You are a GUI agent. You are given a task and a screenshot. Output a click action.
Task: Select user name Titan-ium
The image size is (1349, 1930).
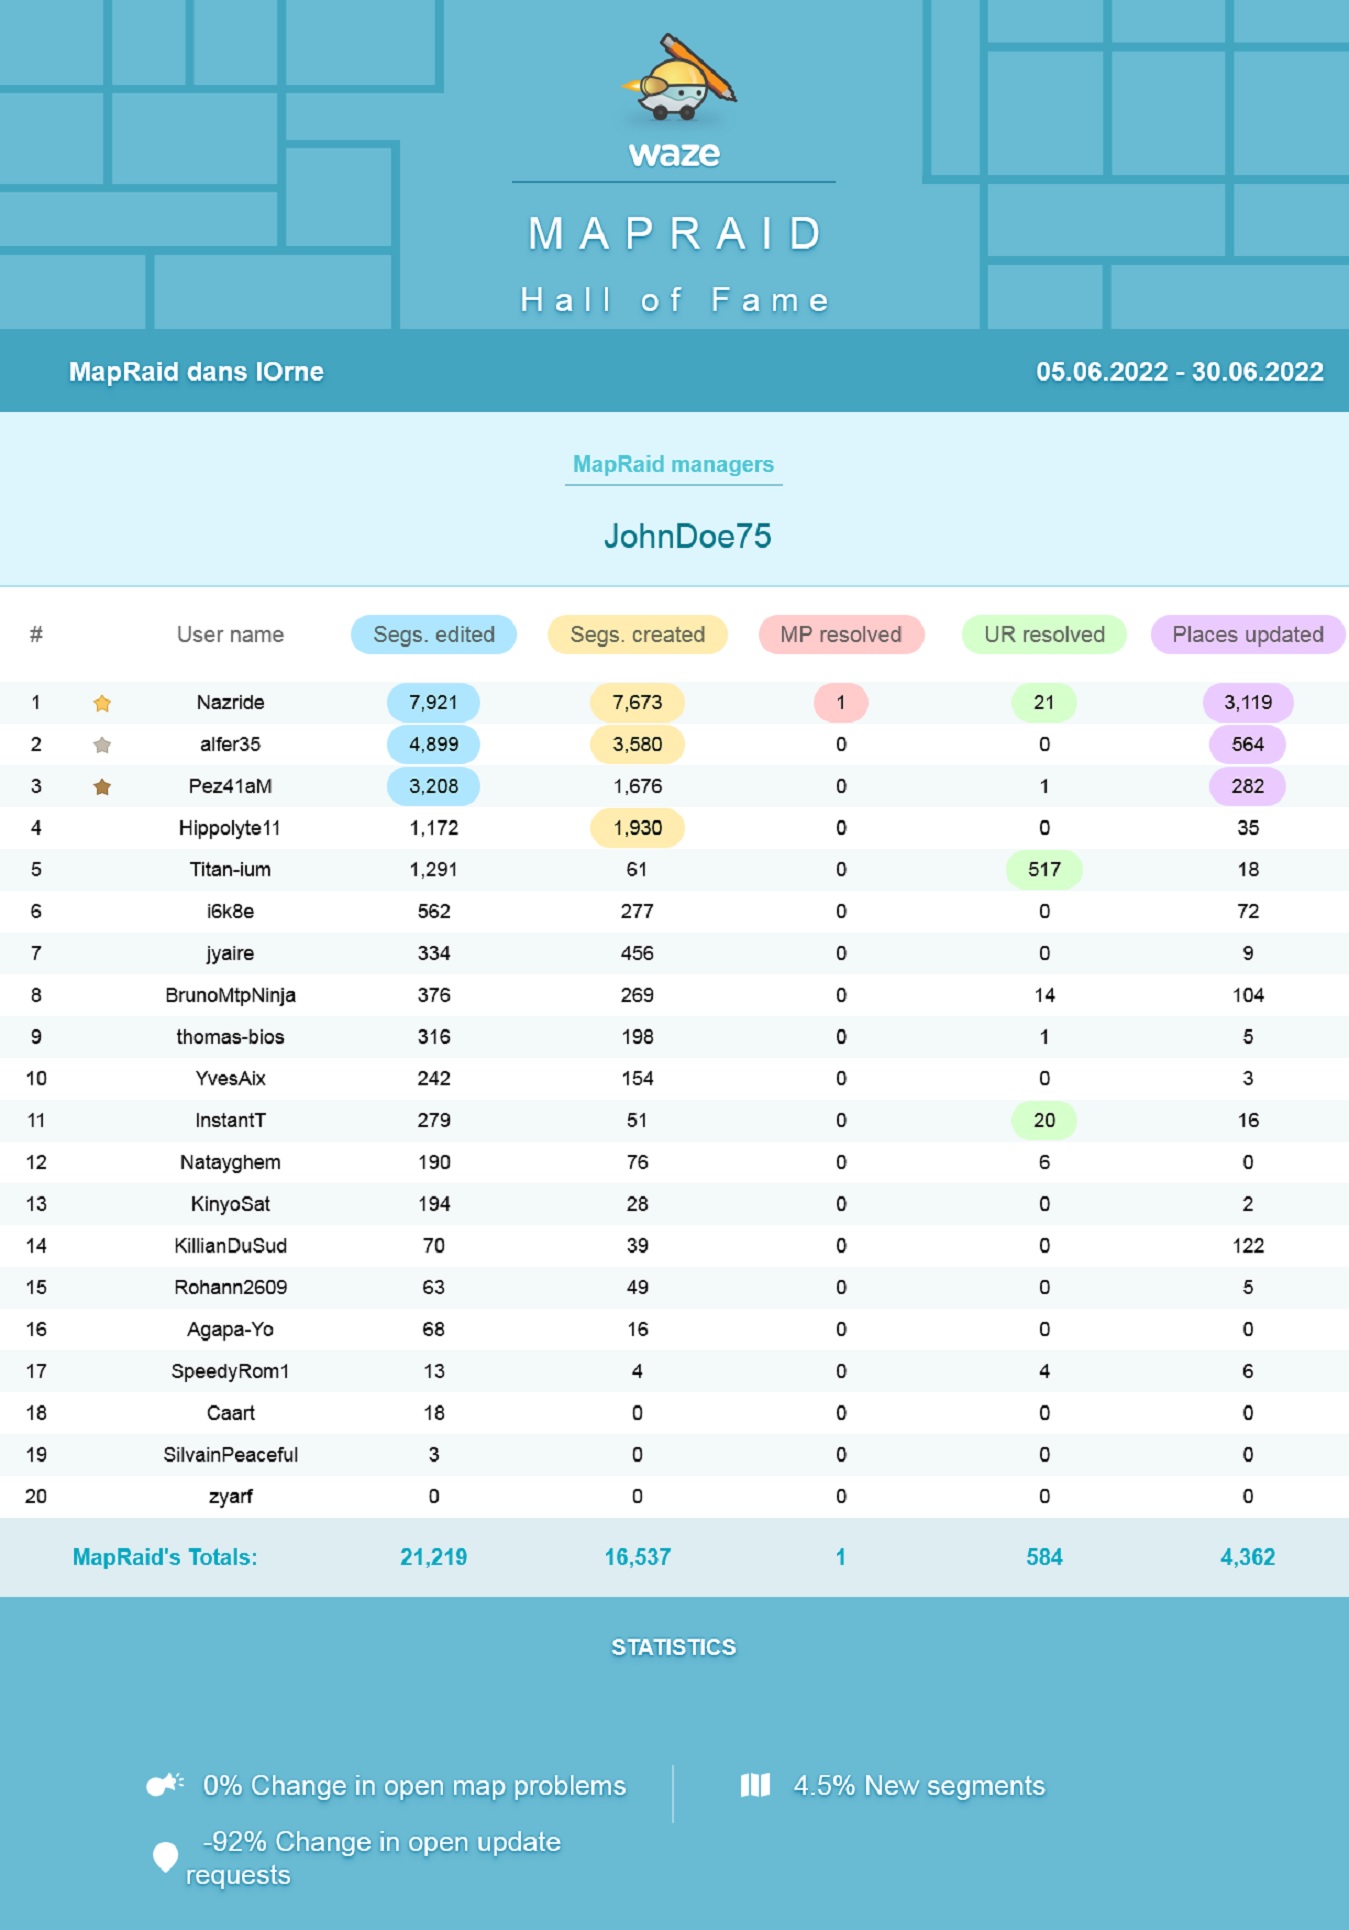pos(230,869)
